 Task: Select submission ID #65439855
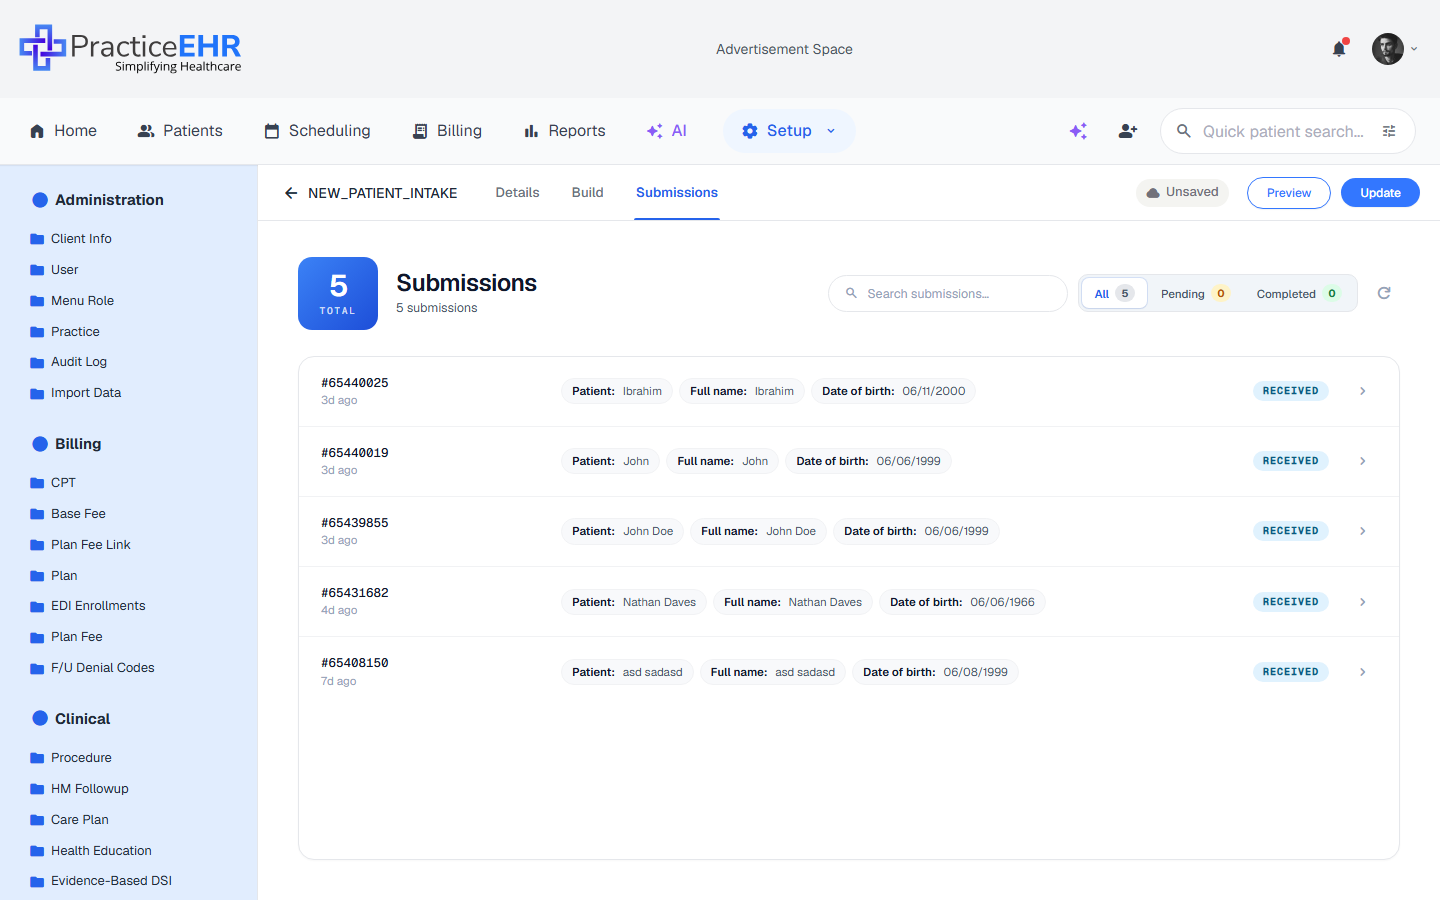355,523
